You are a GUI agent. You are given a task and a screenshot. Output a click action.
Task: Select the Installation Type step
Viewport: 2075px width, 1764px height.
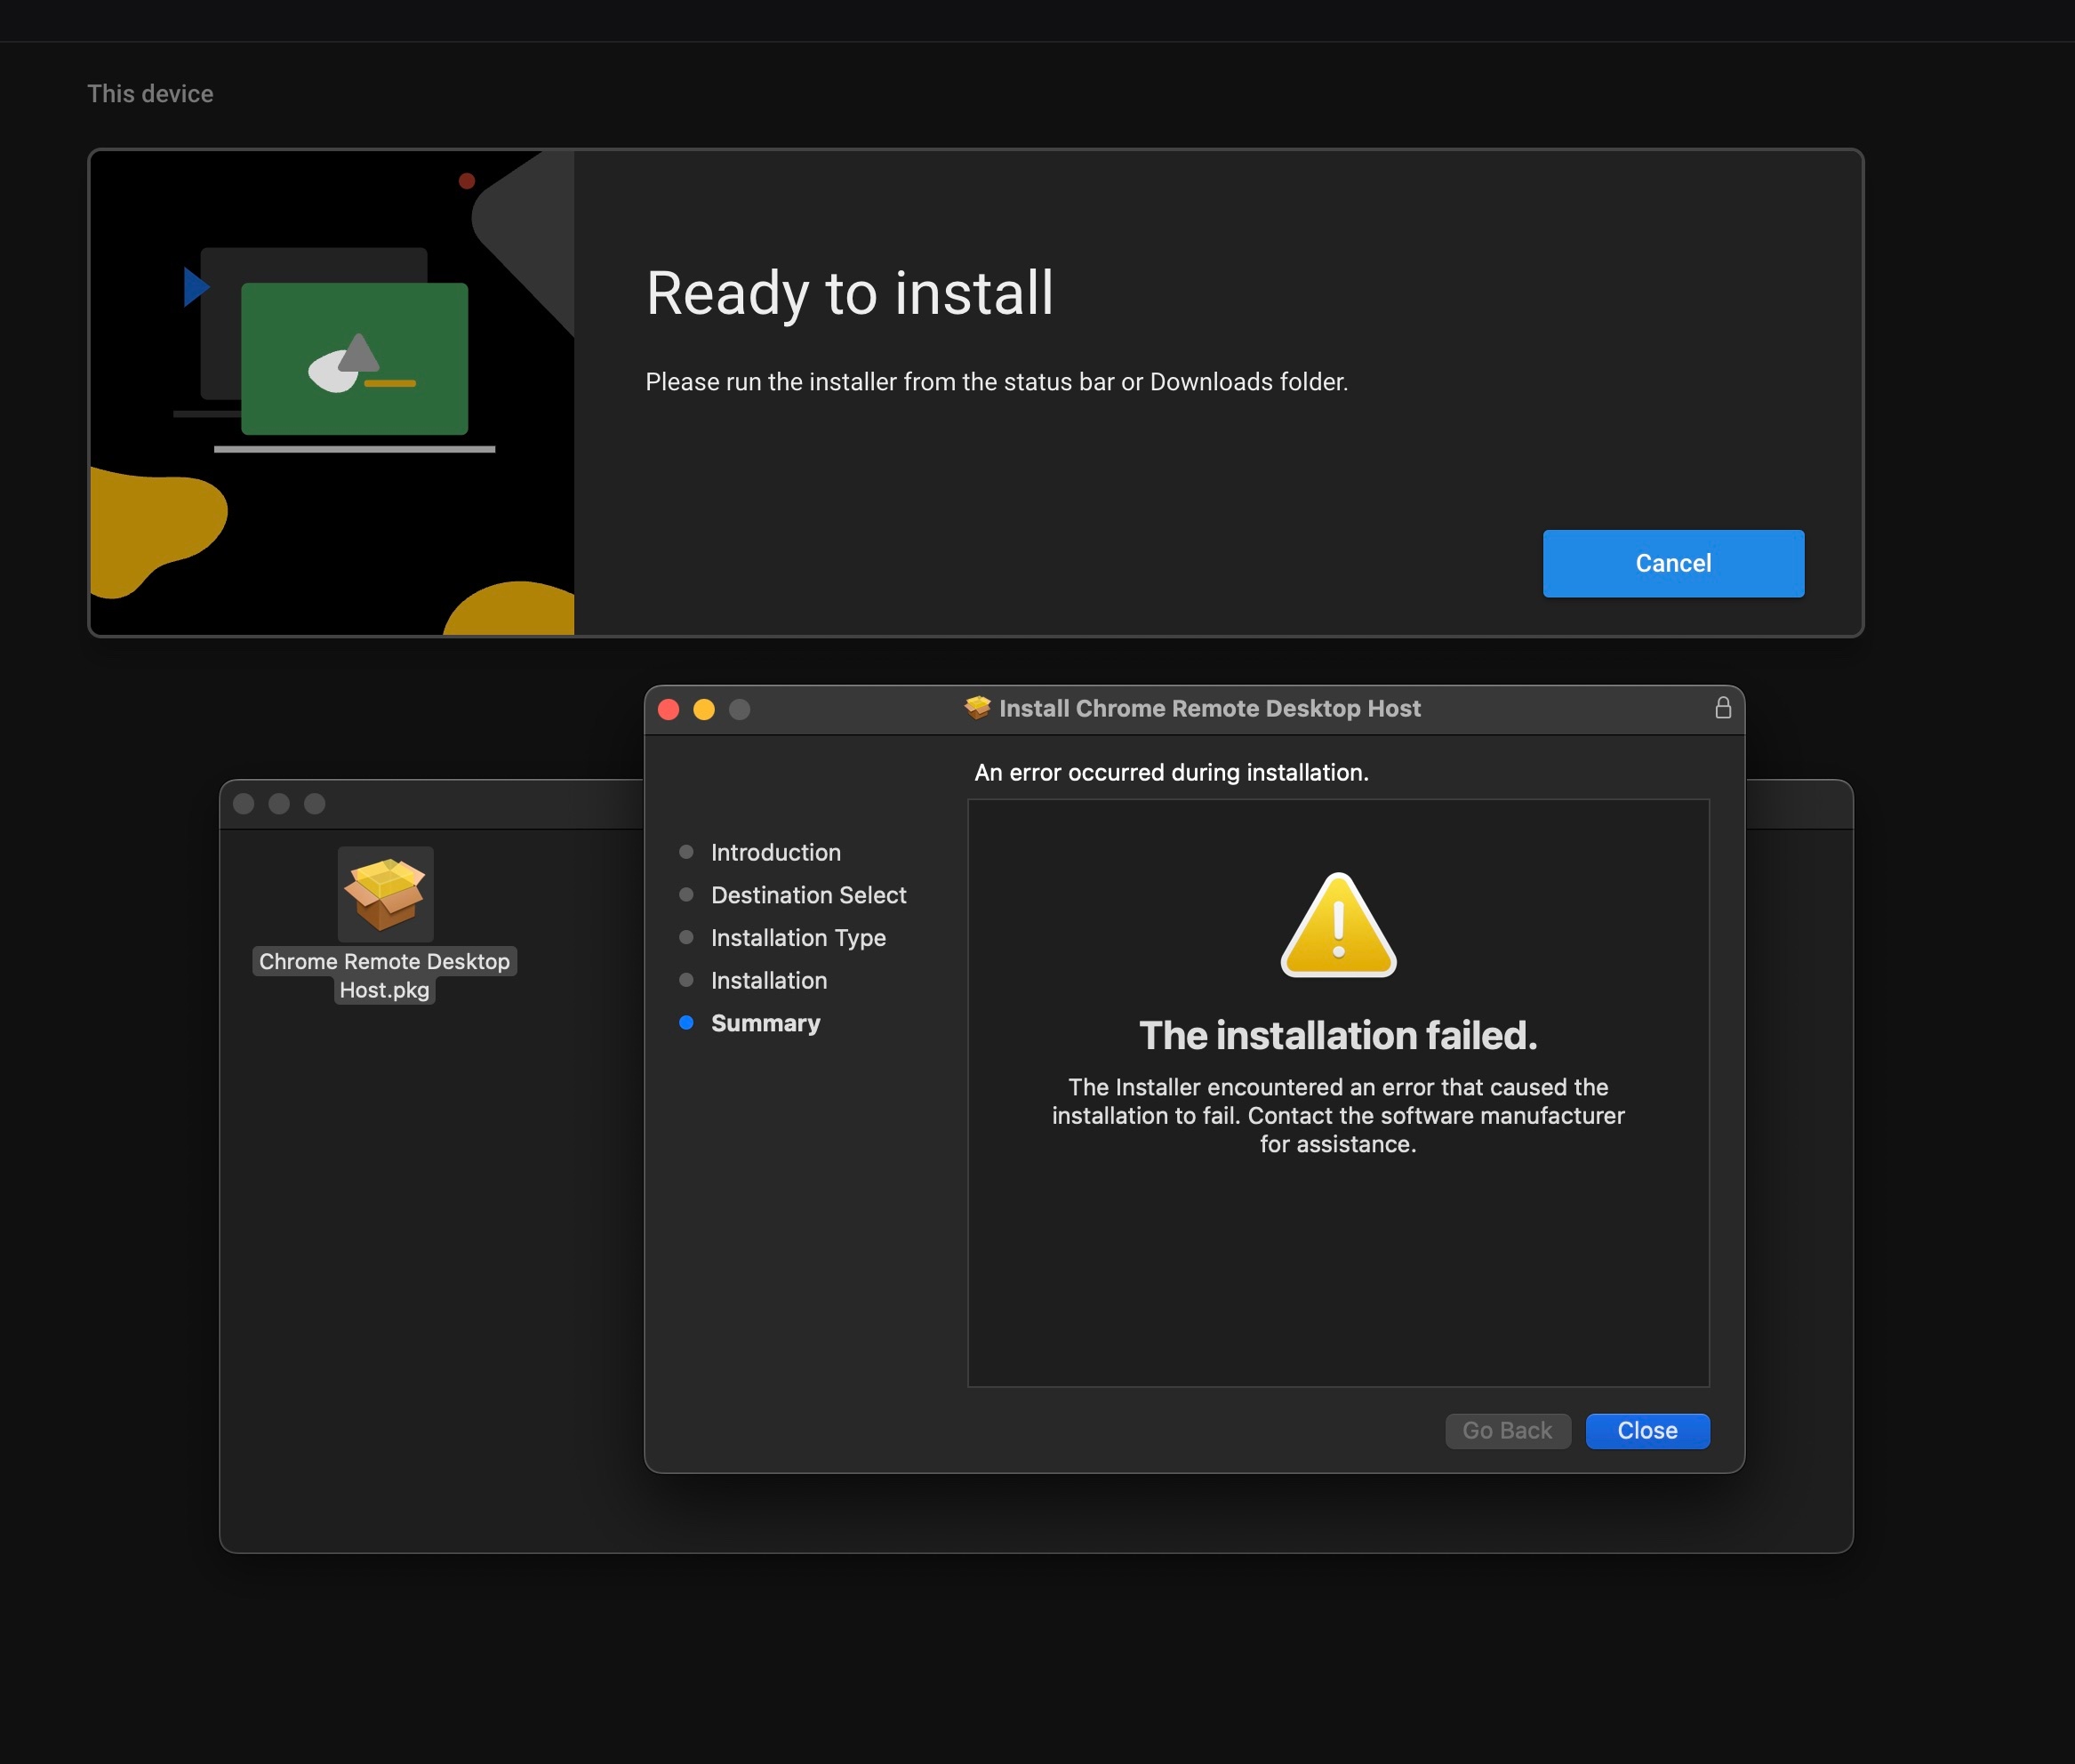click(x=798, y=938)
